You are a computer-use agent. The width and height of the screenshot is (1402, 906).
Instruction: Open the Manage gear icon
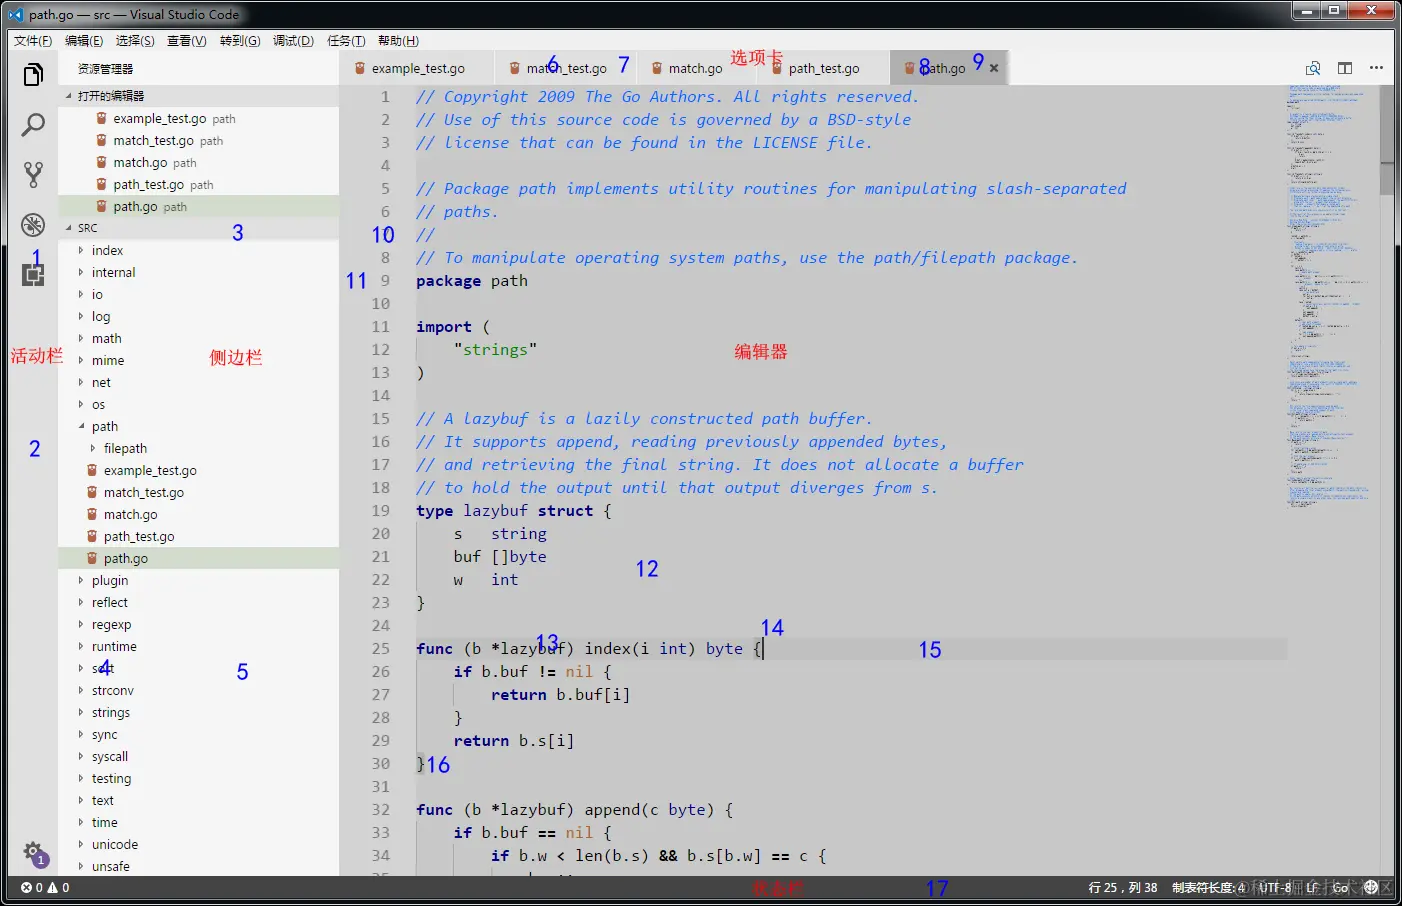[33, 853]
